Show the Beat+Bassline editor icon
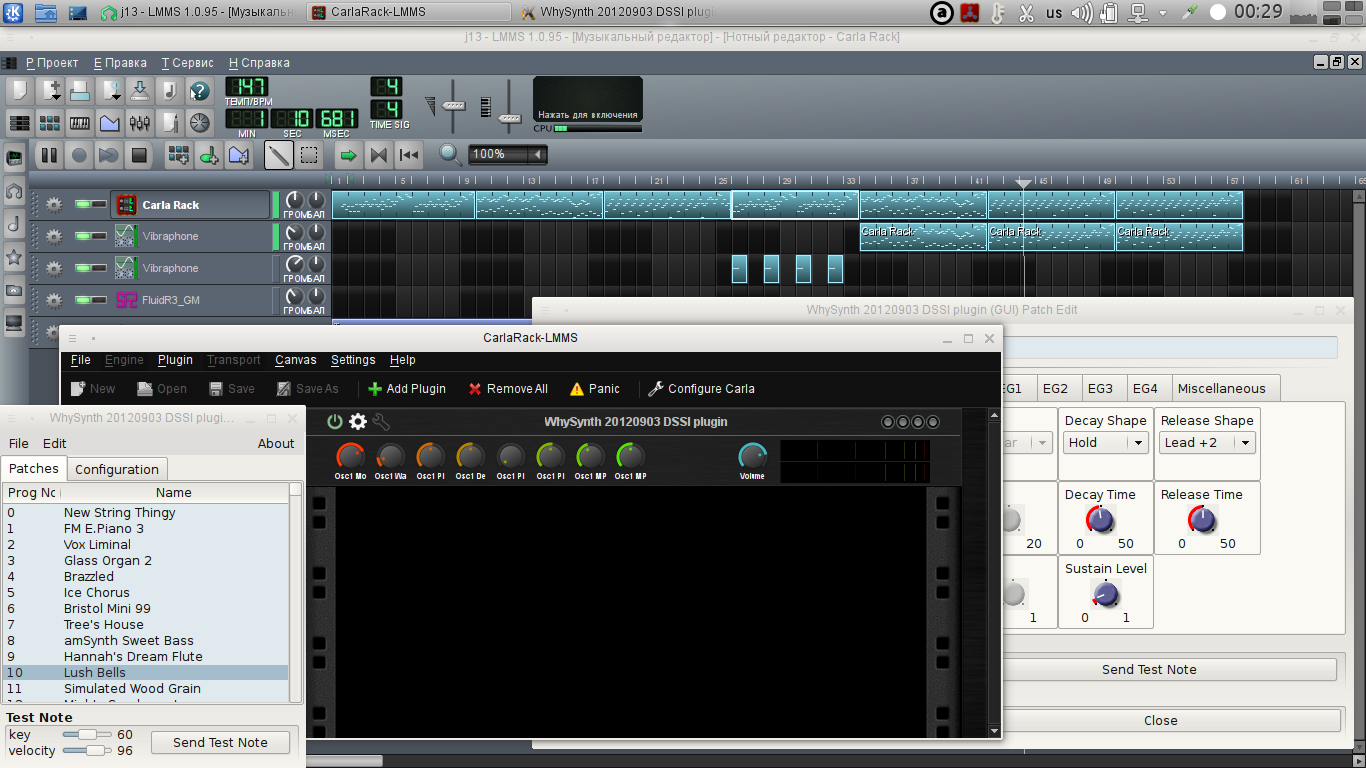 coord(50,123)
